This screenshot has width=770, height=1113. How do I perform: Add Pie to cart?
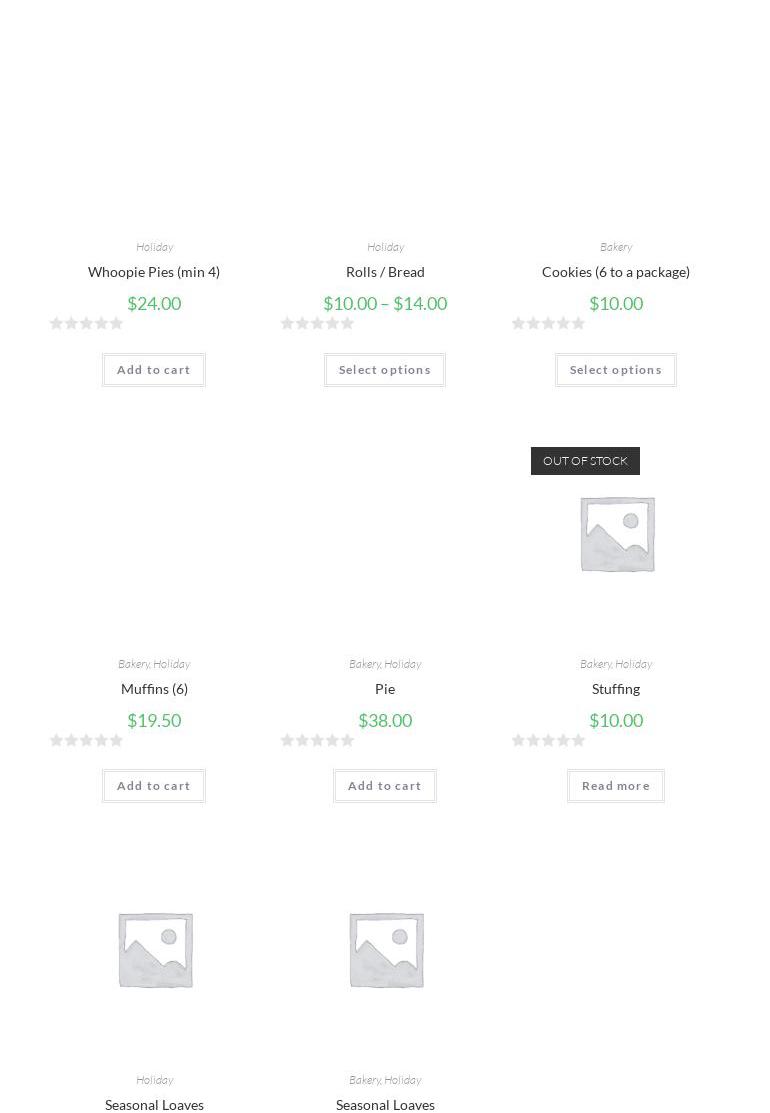385,786
